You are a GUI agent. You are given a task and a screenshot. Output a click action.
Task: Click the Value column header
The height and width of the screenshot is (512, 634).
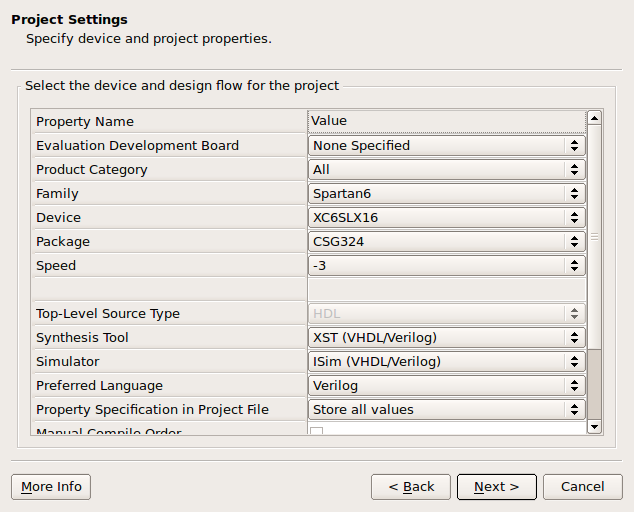(x=447, y=121)
